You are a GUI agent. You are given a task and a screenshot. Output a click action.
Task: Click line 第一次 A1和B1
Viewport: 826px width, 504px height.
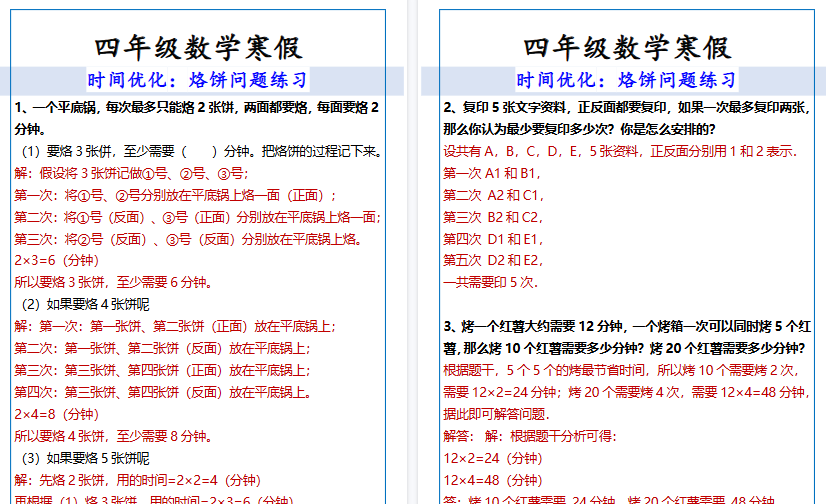[492, 174]
